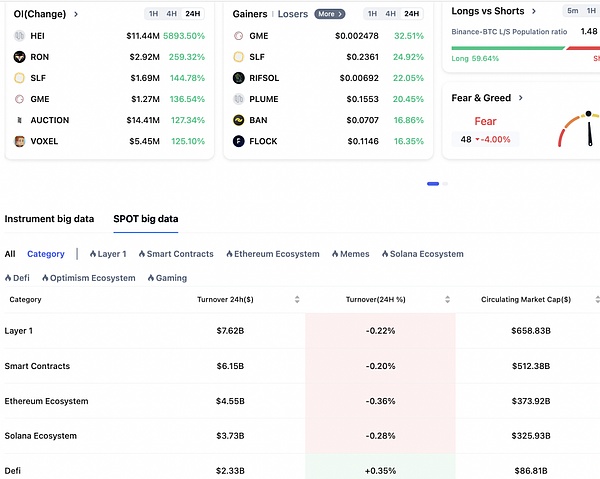
Task: Sort table by Turnover 24h($) arrows
Action: (x=297, y=300)
